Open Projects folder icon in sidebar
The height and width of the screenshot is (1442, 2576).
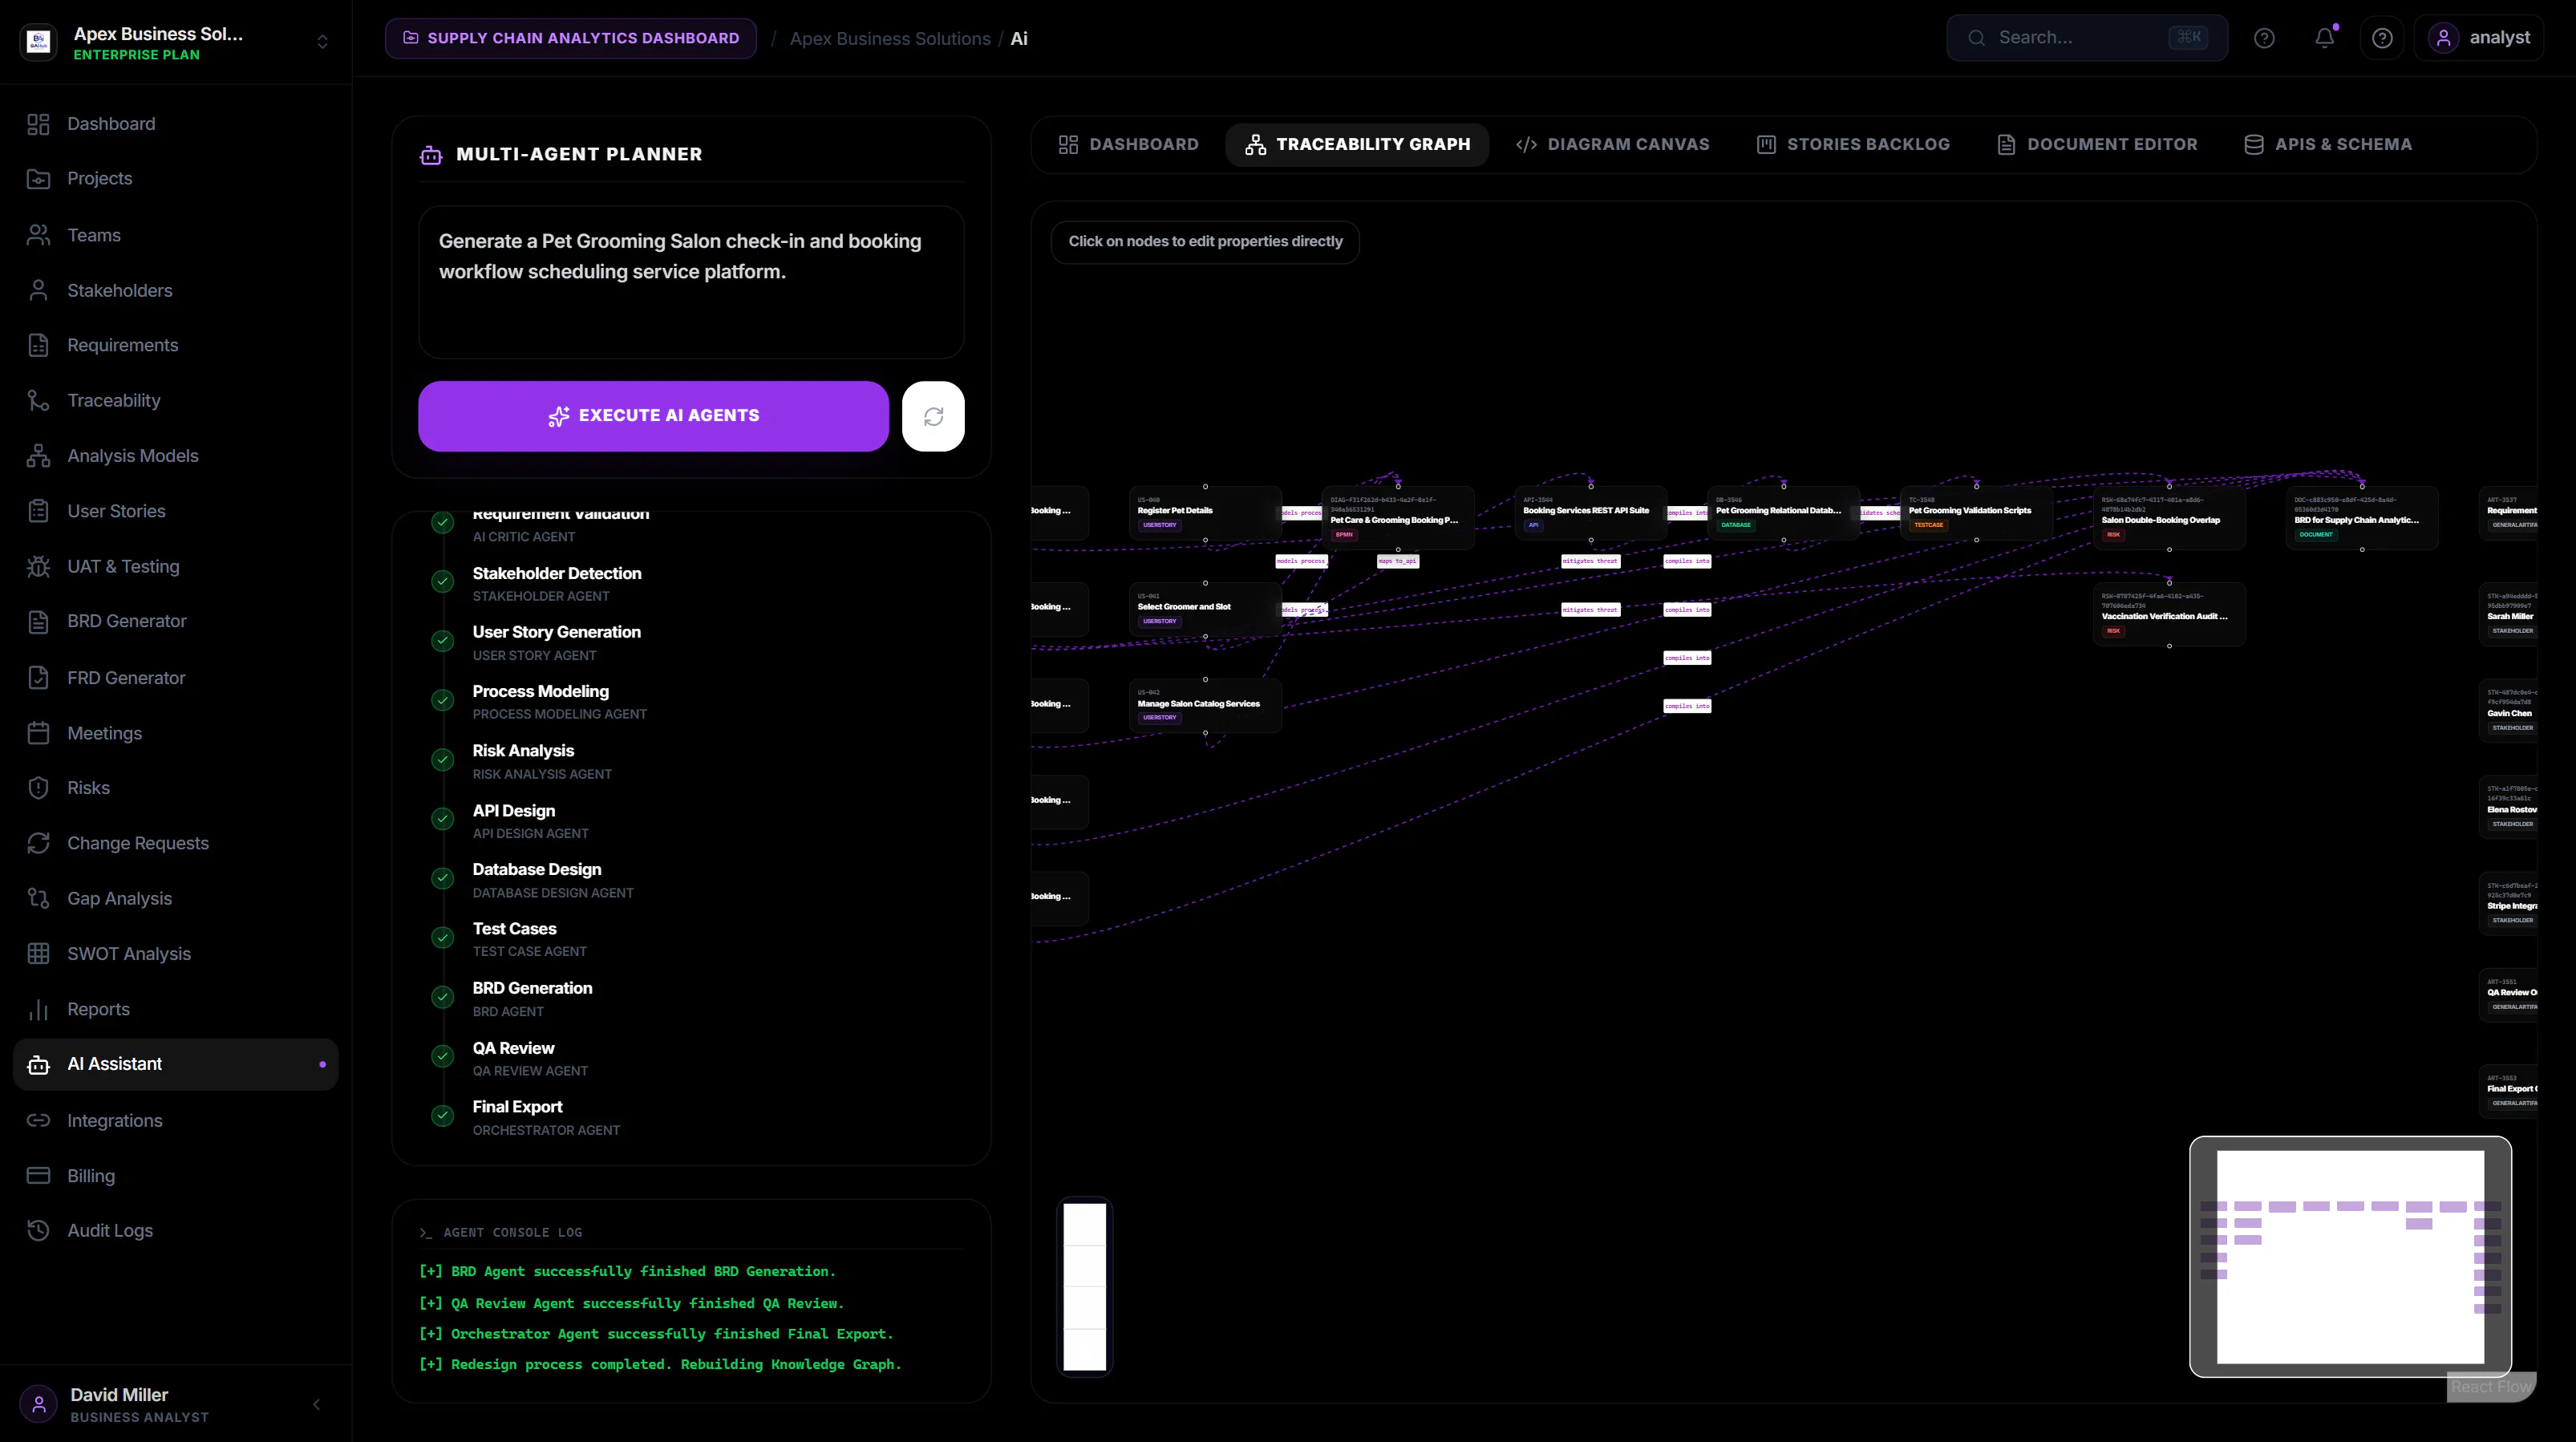coord(38,179)
